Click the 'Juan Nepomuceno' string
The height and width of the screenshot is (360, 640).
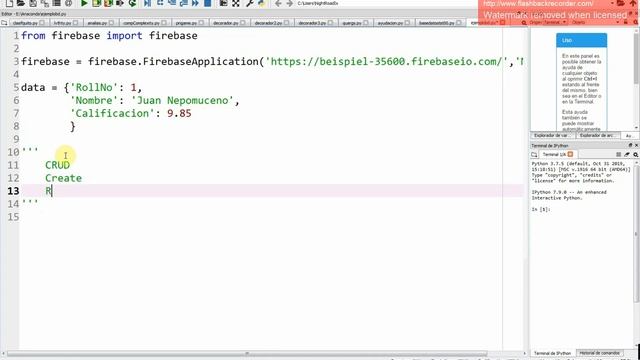[182, 100]
